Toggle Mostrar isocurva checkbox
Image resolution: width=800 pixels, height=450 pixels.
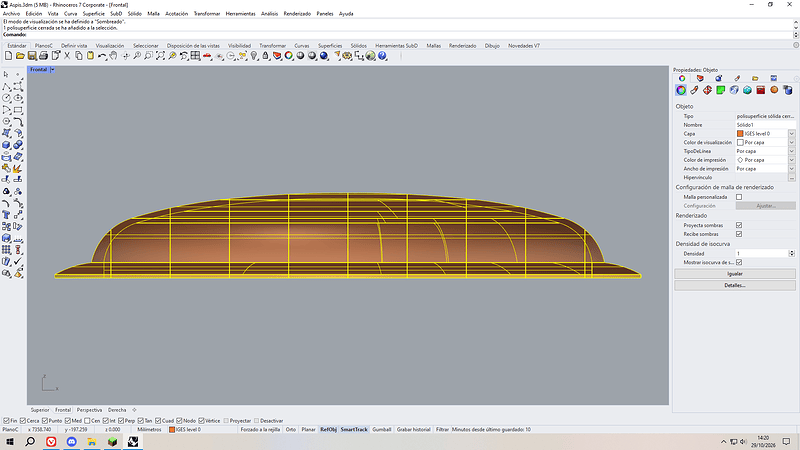click(x=739, y=262)
